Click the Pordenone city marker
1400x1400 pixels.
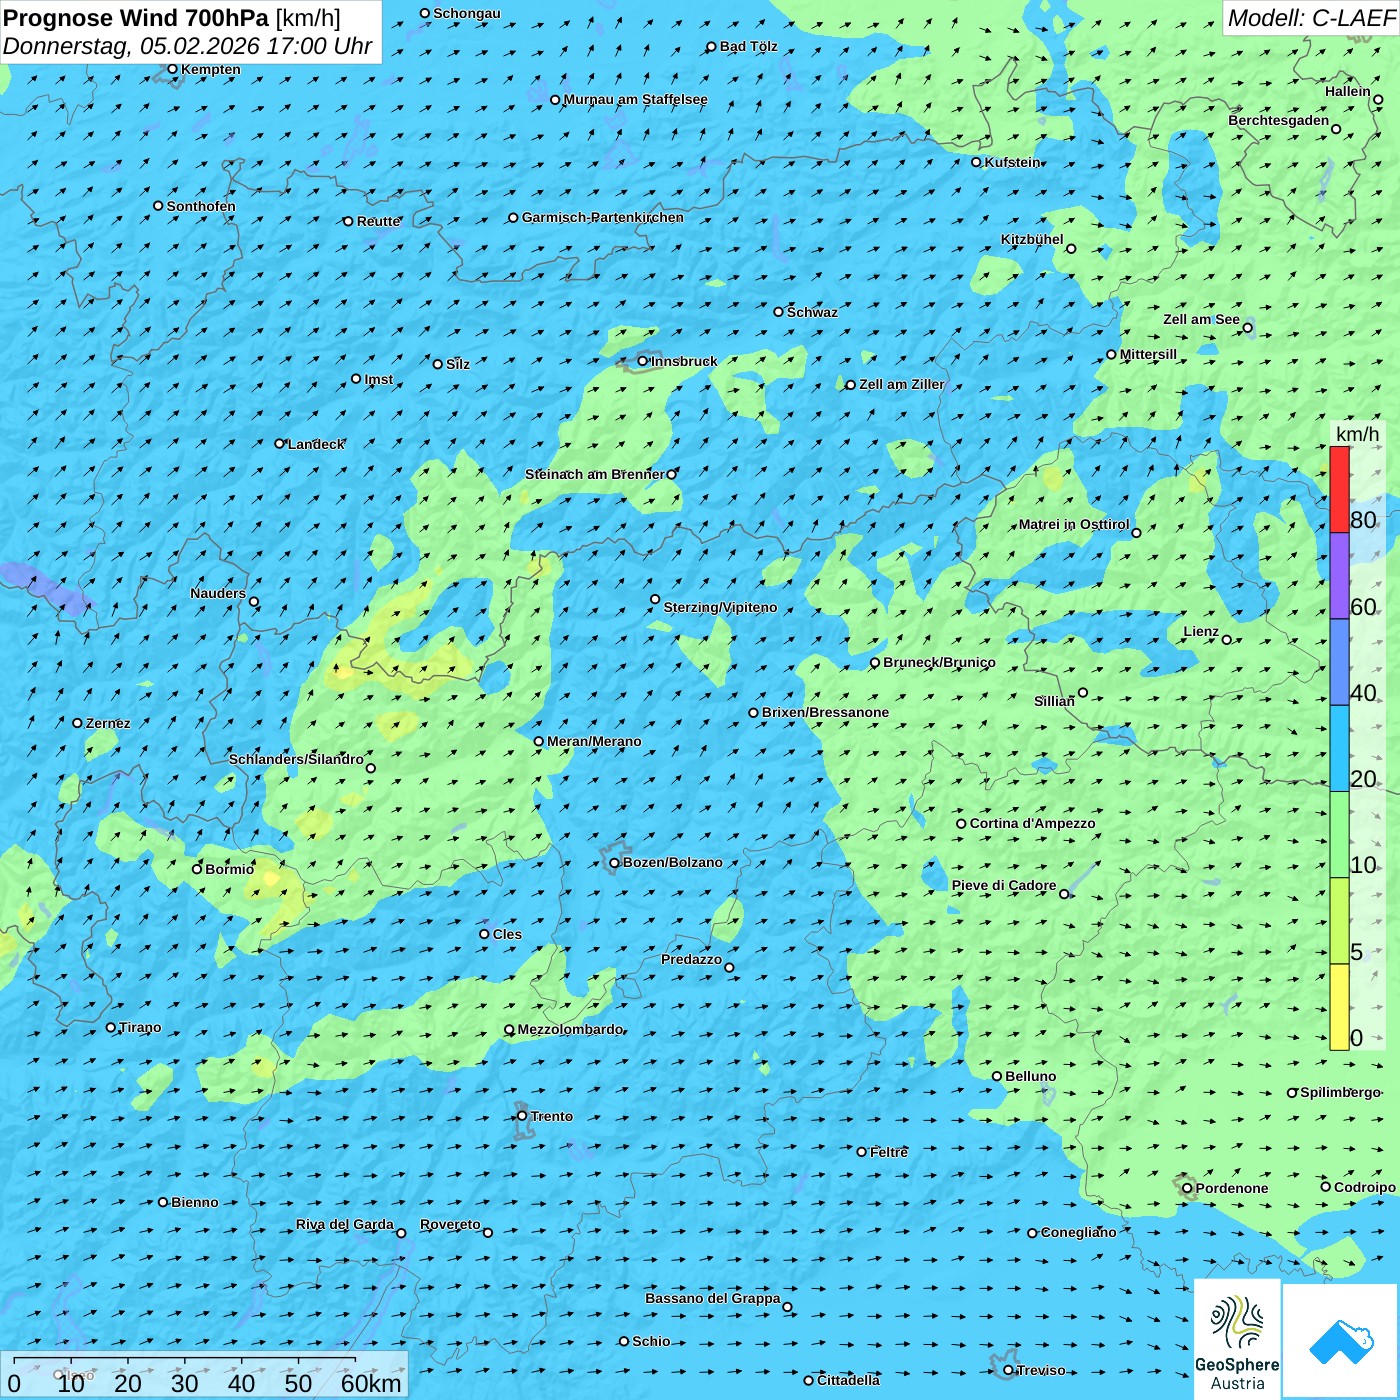pos(1187,1188)
